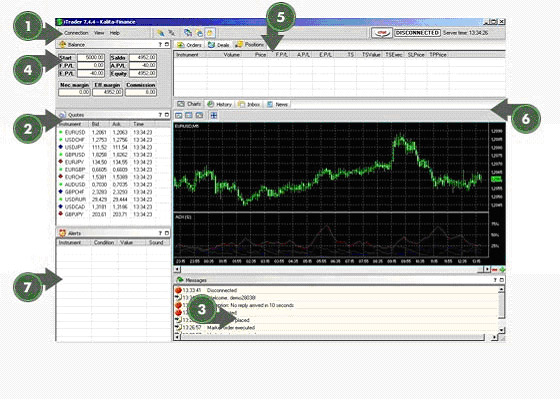Viewport: 560px width, 400px height.
Task: Click the Equity value field
Action: point(143,74)
